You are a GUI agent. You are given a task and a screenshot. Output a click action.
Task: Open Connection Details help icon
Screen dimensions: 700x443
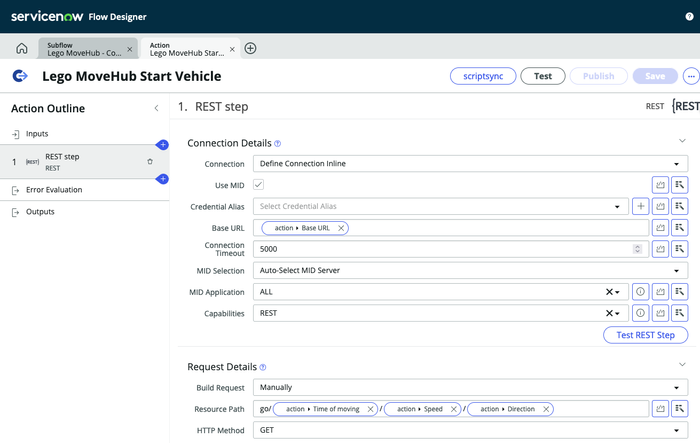[x=277, y=143]
